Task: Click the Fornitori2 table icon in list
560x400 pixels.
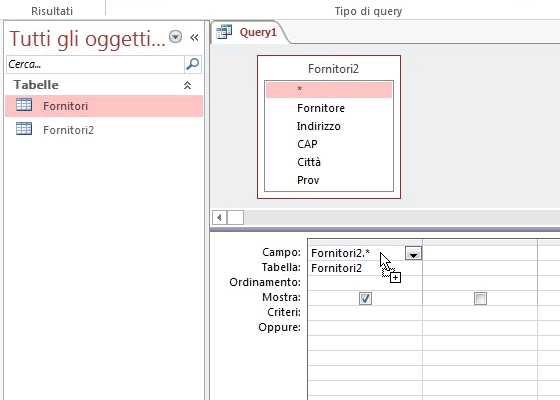Action: [24, 129]
